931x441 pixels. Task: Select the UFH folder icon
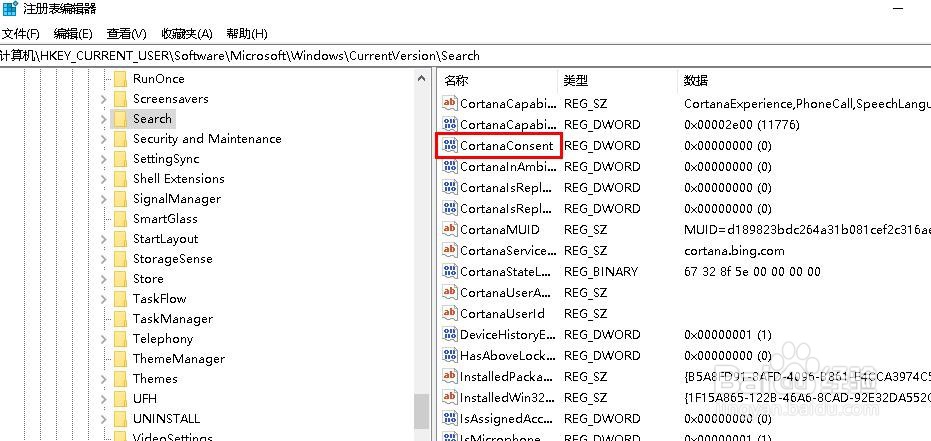pos(121,399)
